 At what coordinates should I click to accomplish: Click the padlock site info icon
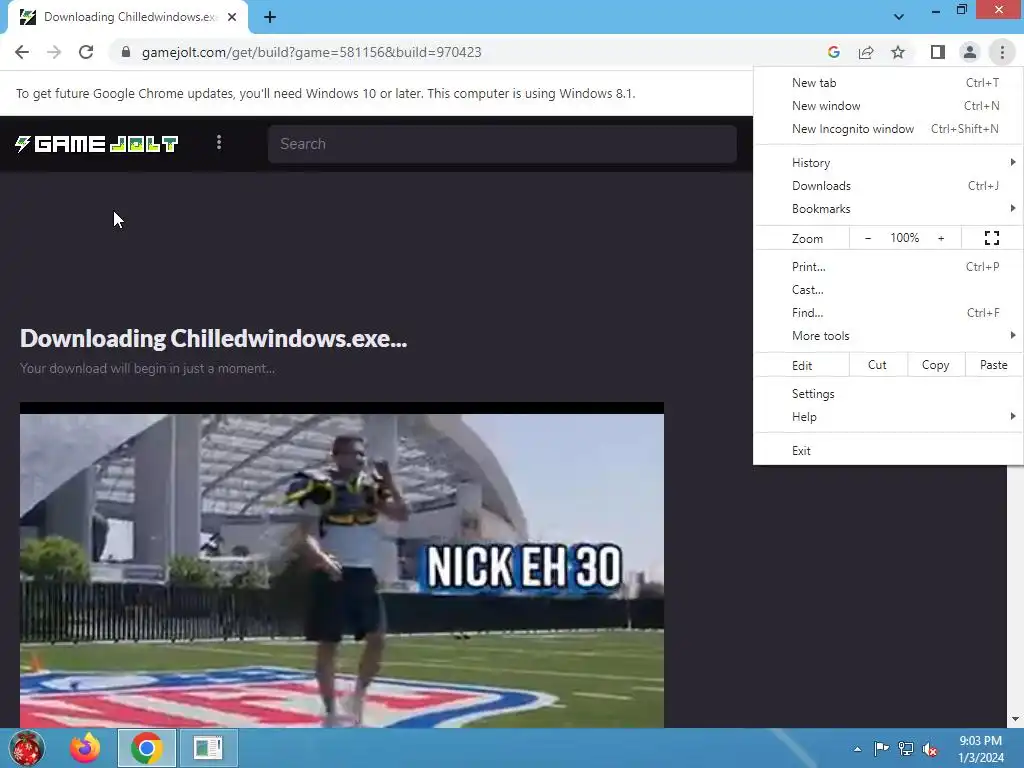coord(126,52)
